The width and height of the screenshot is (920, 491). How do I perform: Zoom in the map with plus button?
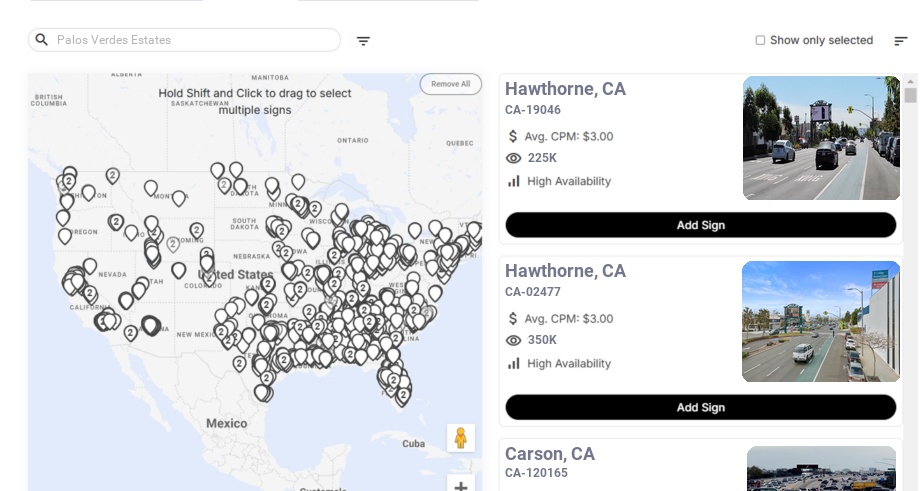[x=461, y=485]
